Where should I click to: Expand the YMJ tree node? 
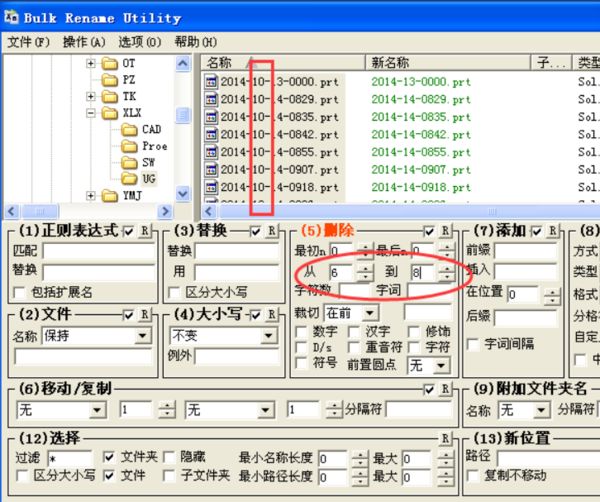coord(91,196)
